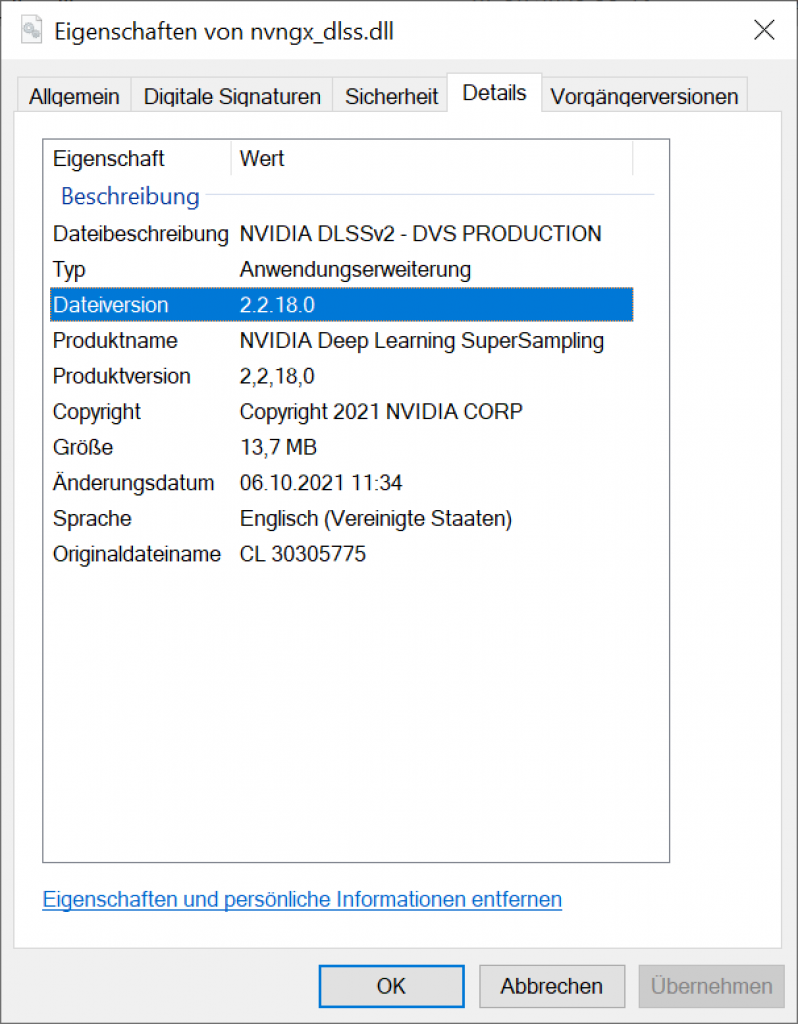Select the Copyright property label

97,412
